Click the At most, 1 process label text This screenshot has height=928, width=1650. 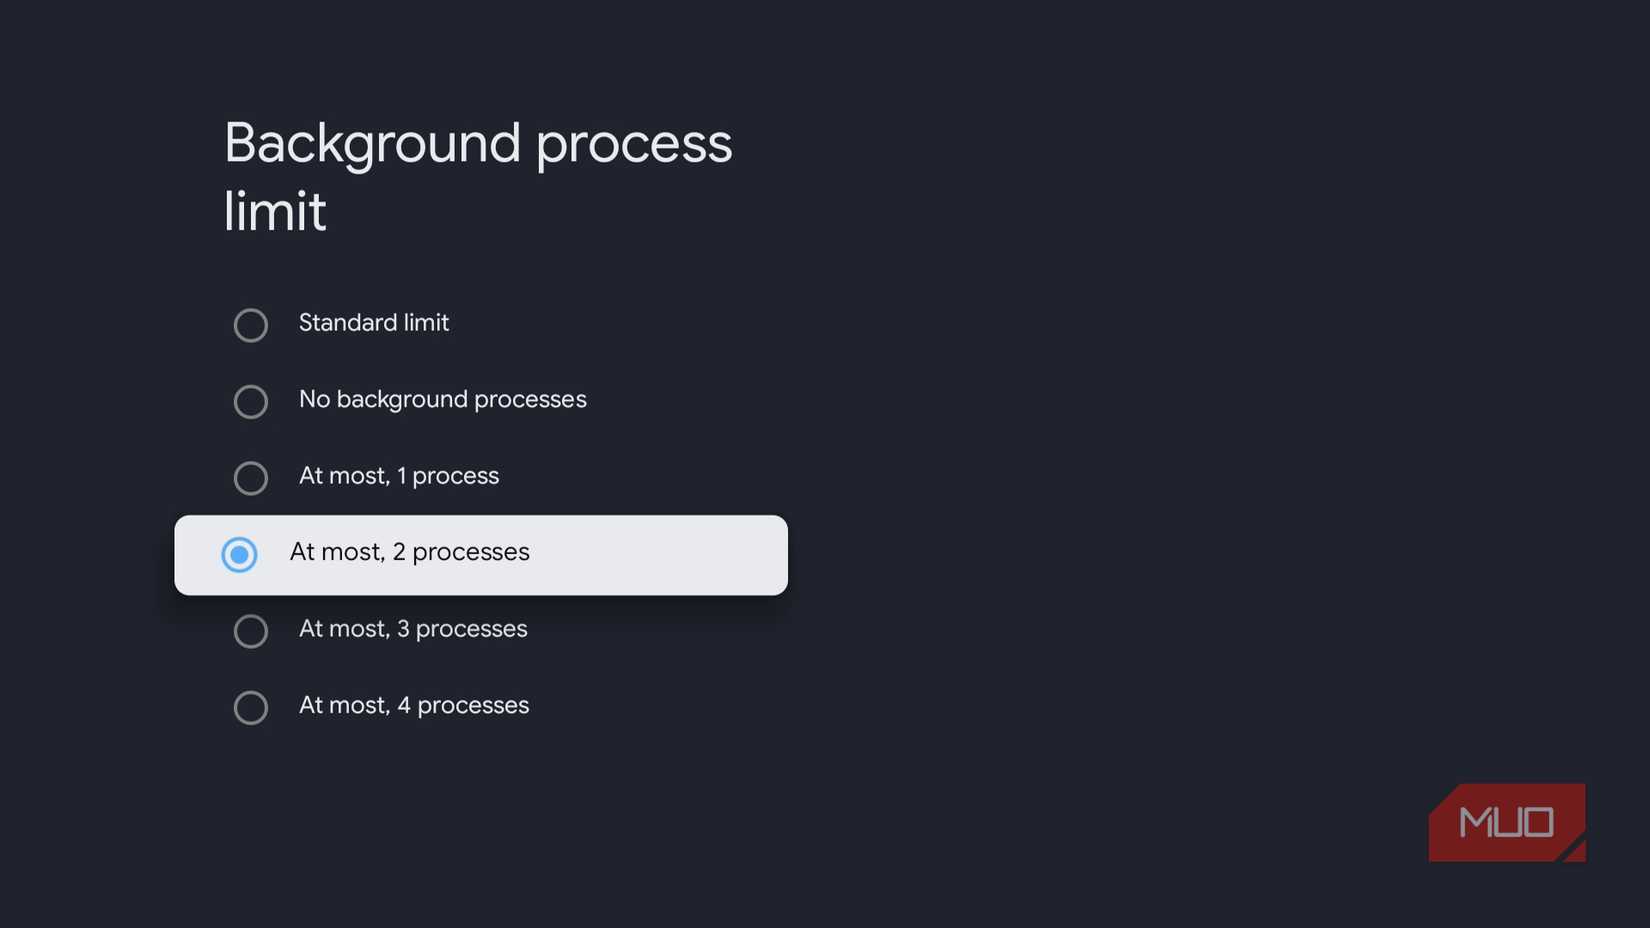click(x=399, y=475)
